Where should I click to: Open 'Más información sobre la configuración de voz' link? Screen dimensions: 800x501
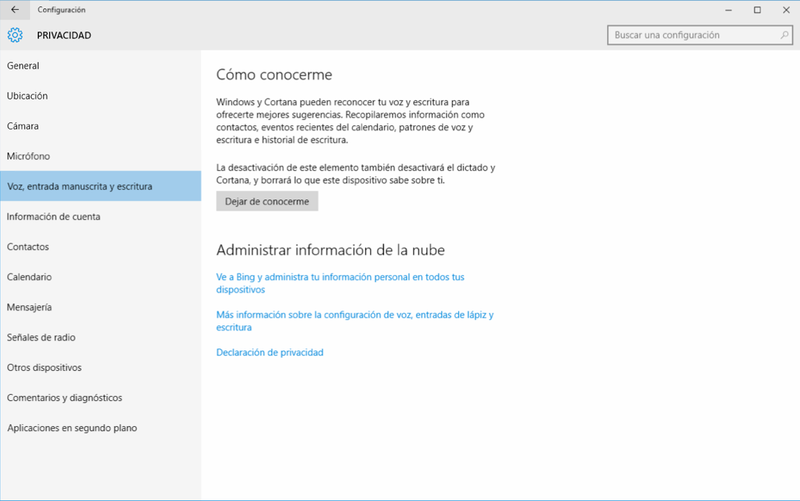click(x=355, y=321)
